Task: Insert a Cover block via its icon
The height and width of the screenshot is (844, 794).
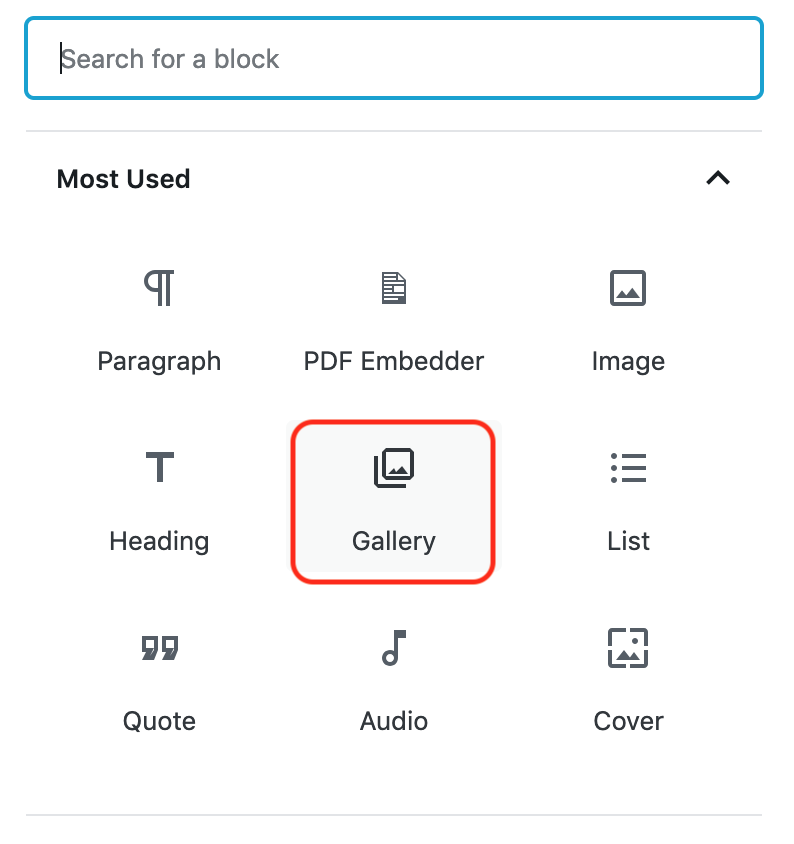Action: click(x=628, y=648)
